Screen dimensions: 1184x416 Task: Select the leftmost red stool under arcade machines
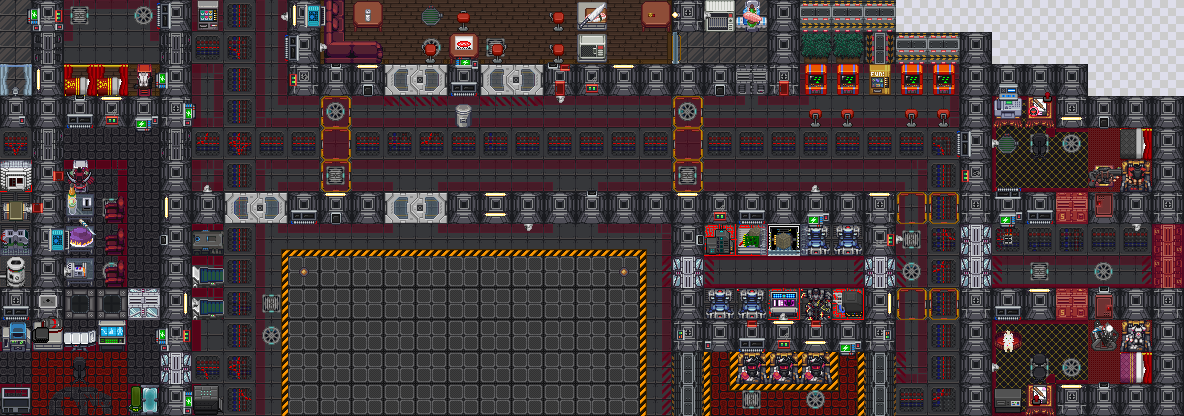(x=816, y=117)
